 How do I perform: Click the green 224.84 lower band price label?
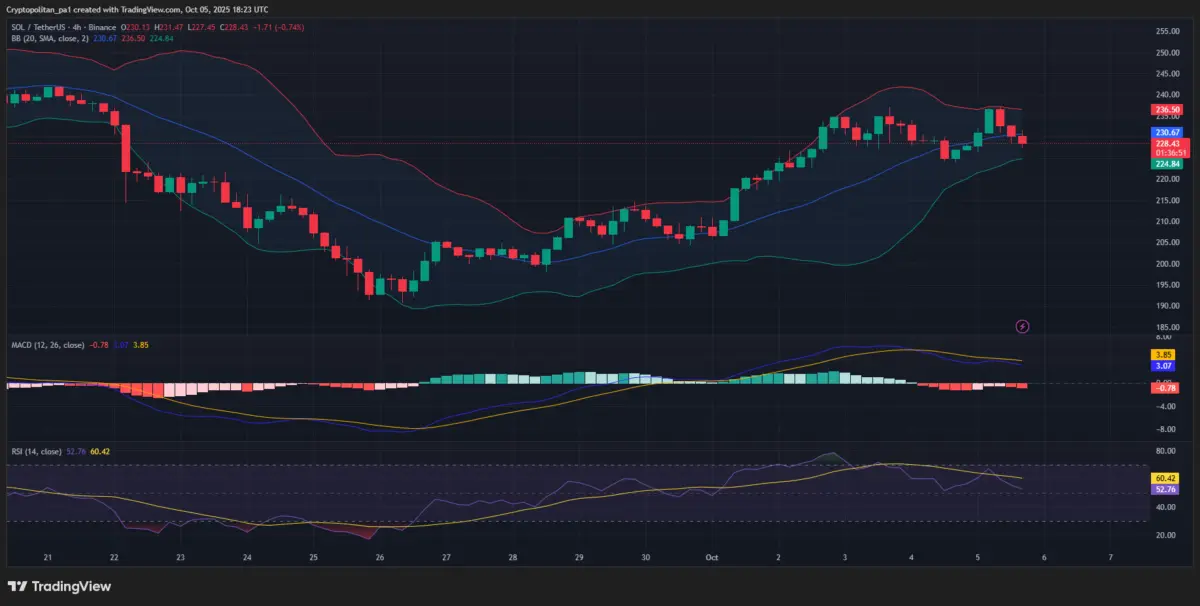point(1167,164)
